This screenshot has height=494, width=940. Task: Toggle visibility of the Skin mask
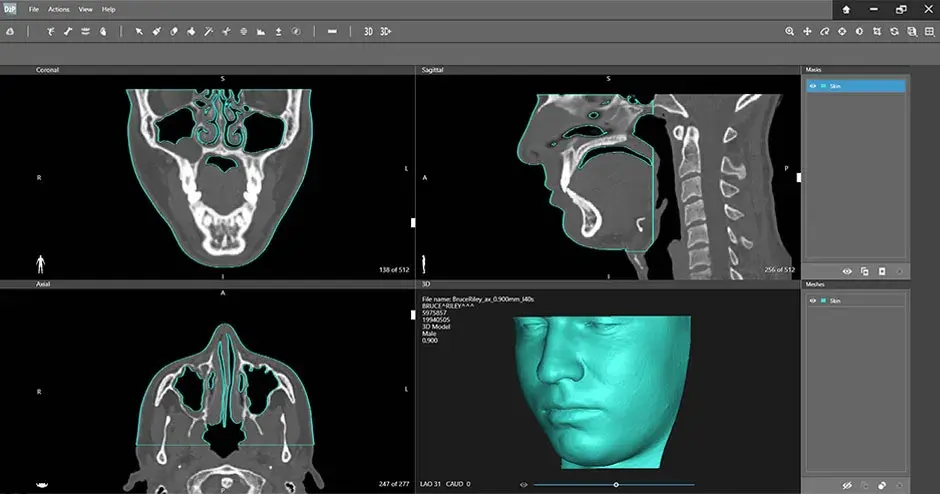pyautogui.click(x=813, y=87)
